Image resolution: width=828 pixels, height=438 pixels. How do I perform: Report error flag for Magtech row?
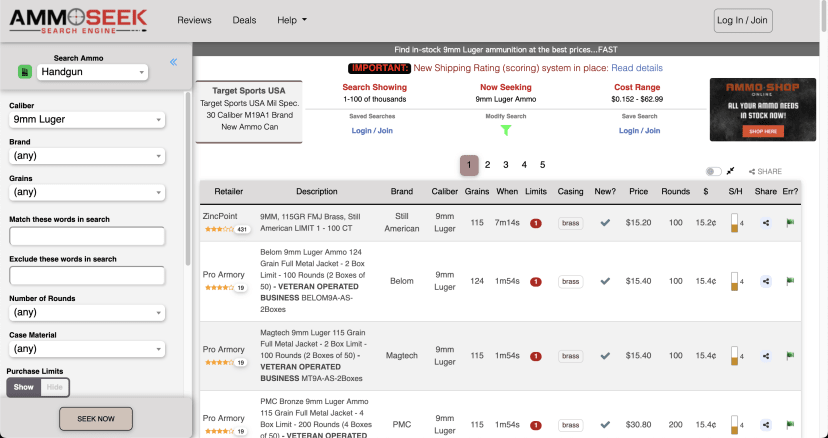790,356
